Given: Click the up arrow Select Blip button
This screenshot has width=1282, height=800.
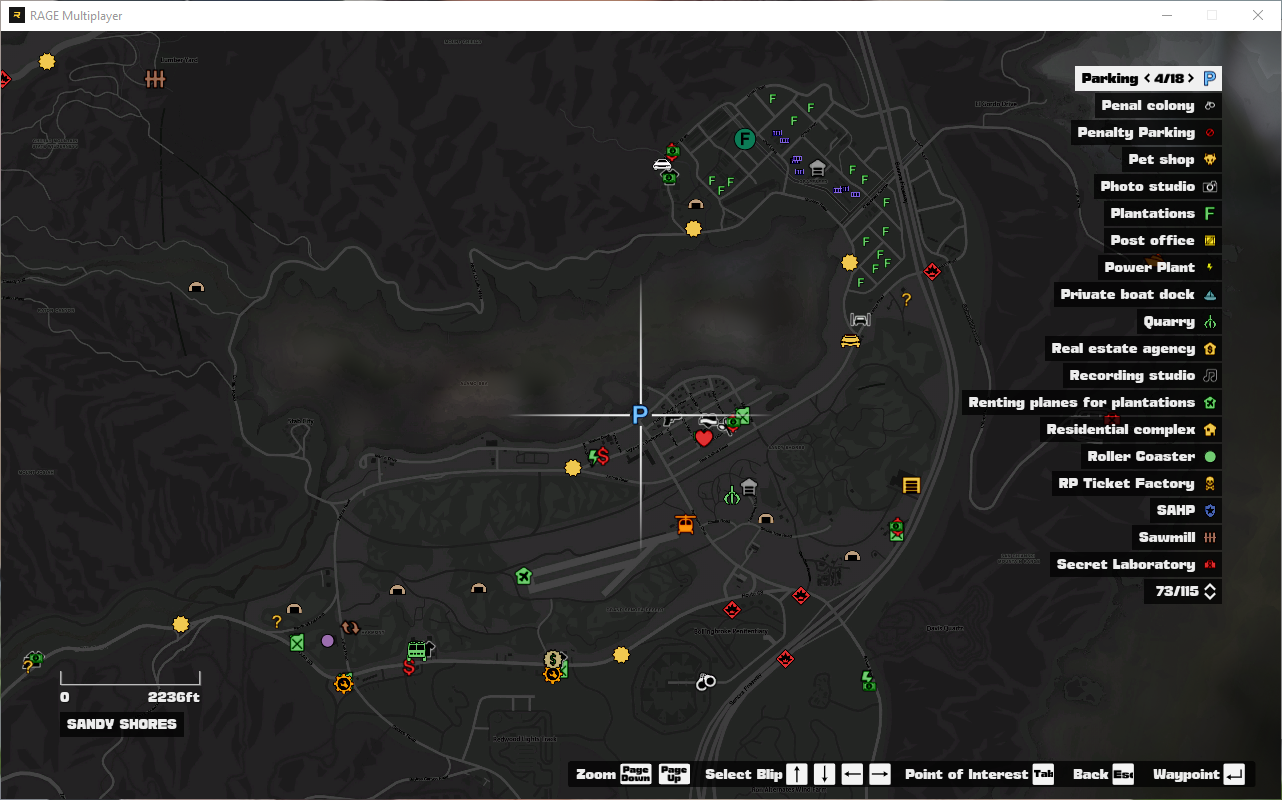Looking at the screenshot, I should [x=797, y=774].
